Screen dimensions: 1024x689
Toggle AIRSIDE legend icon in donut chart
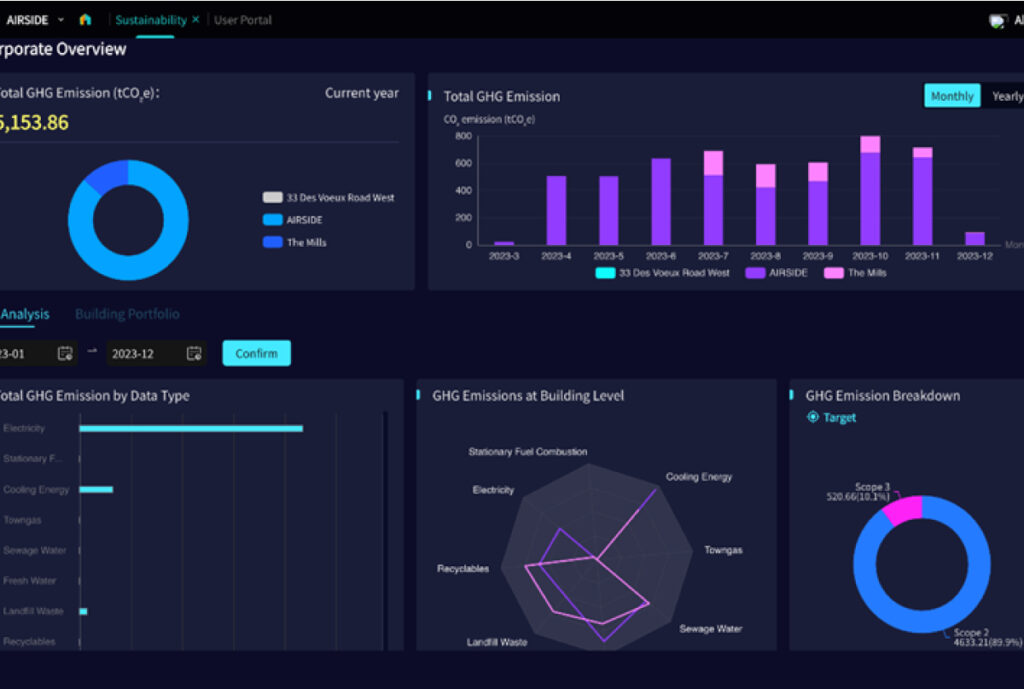[x=272, y=220]
